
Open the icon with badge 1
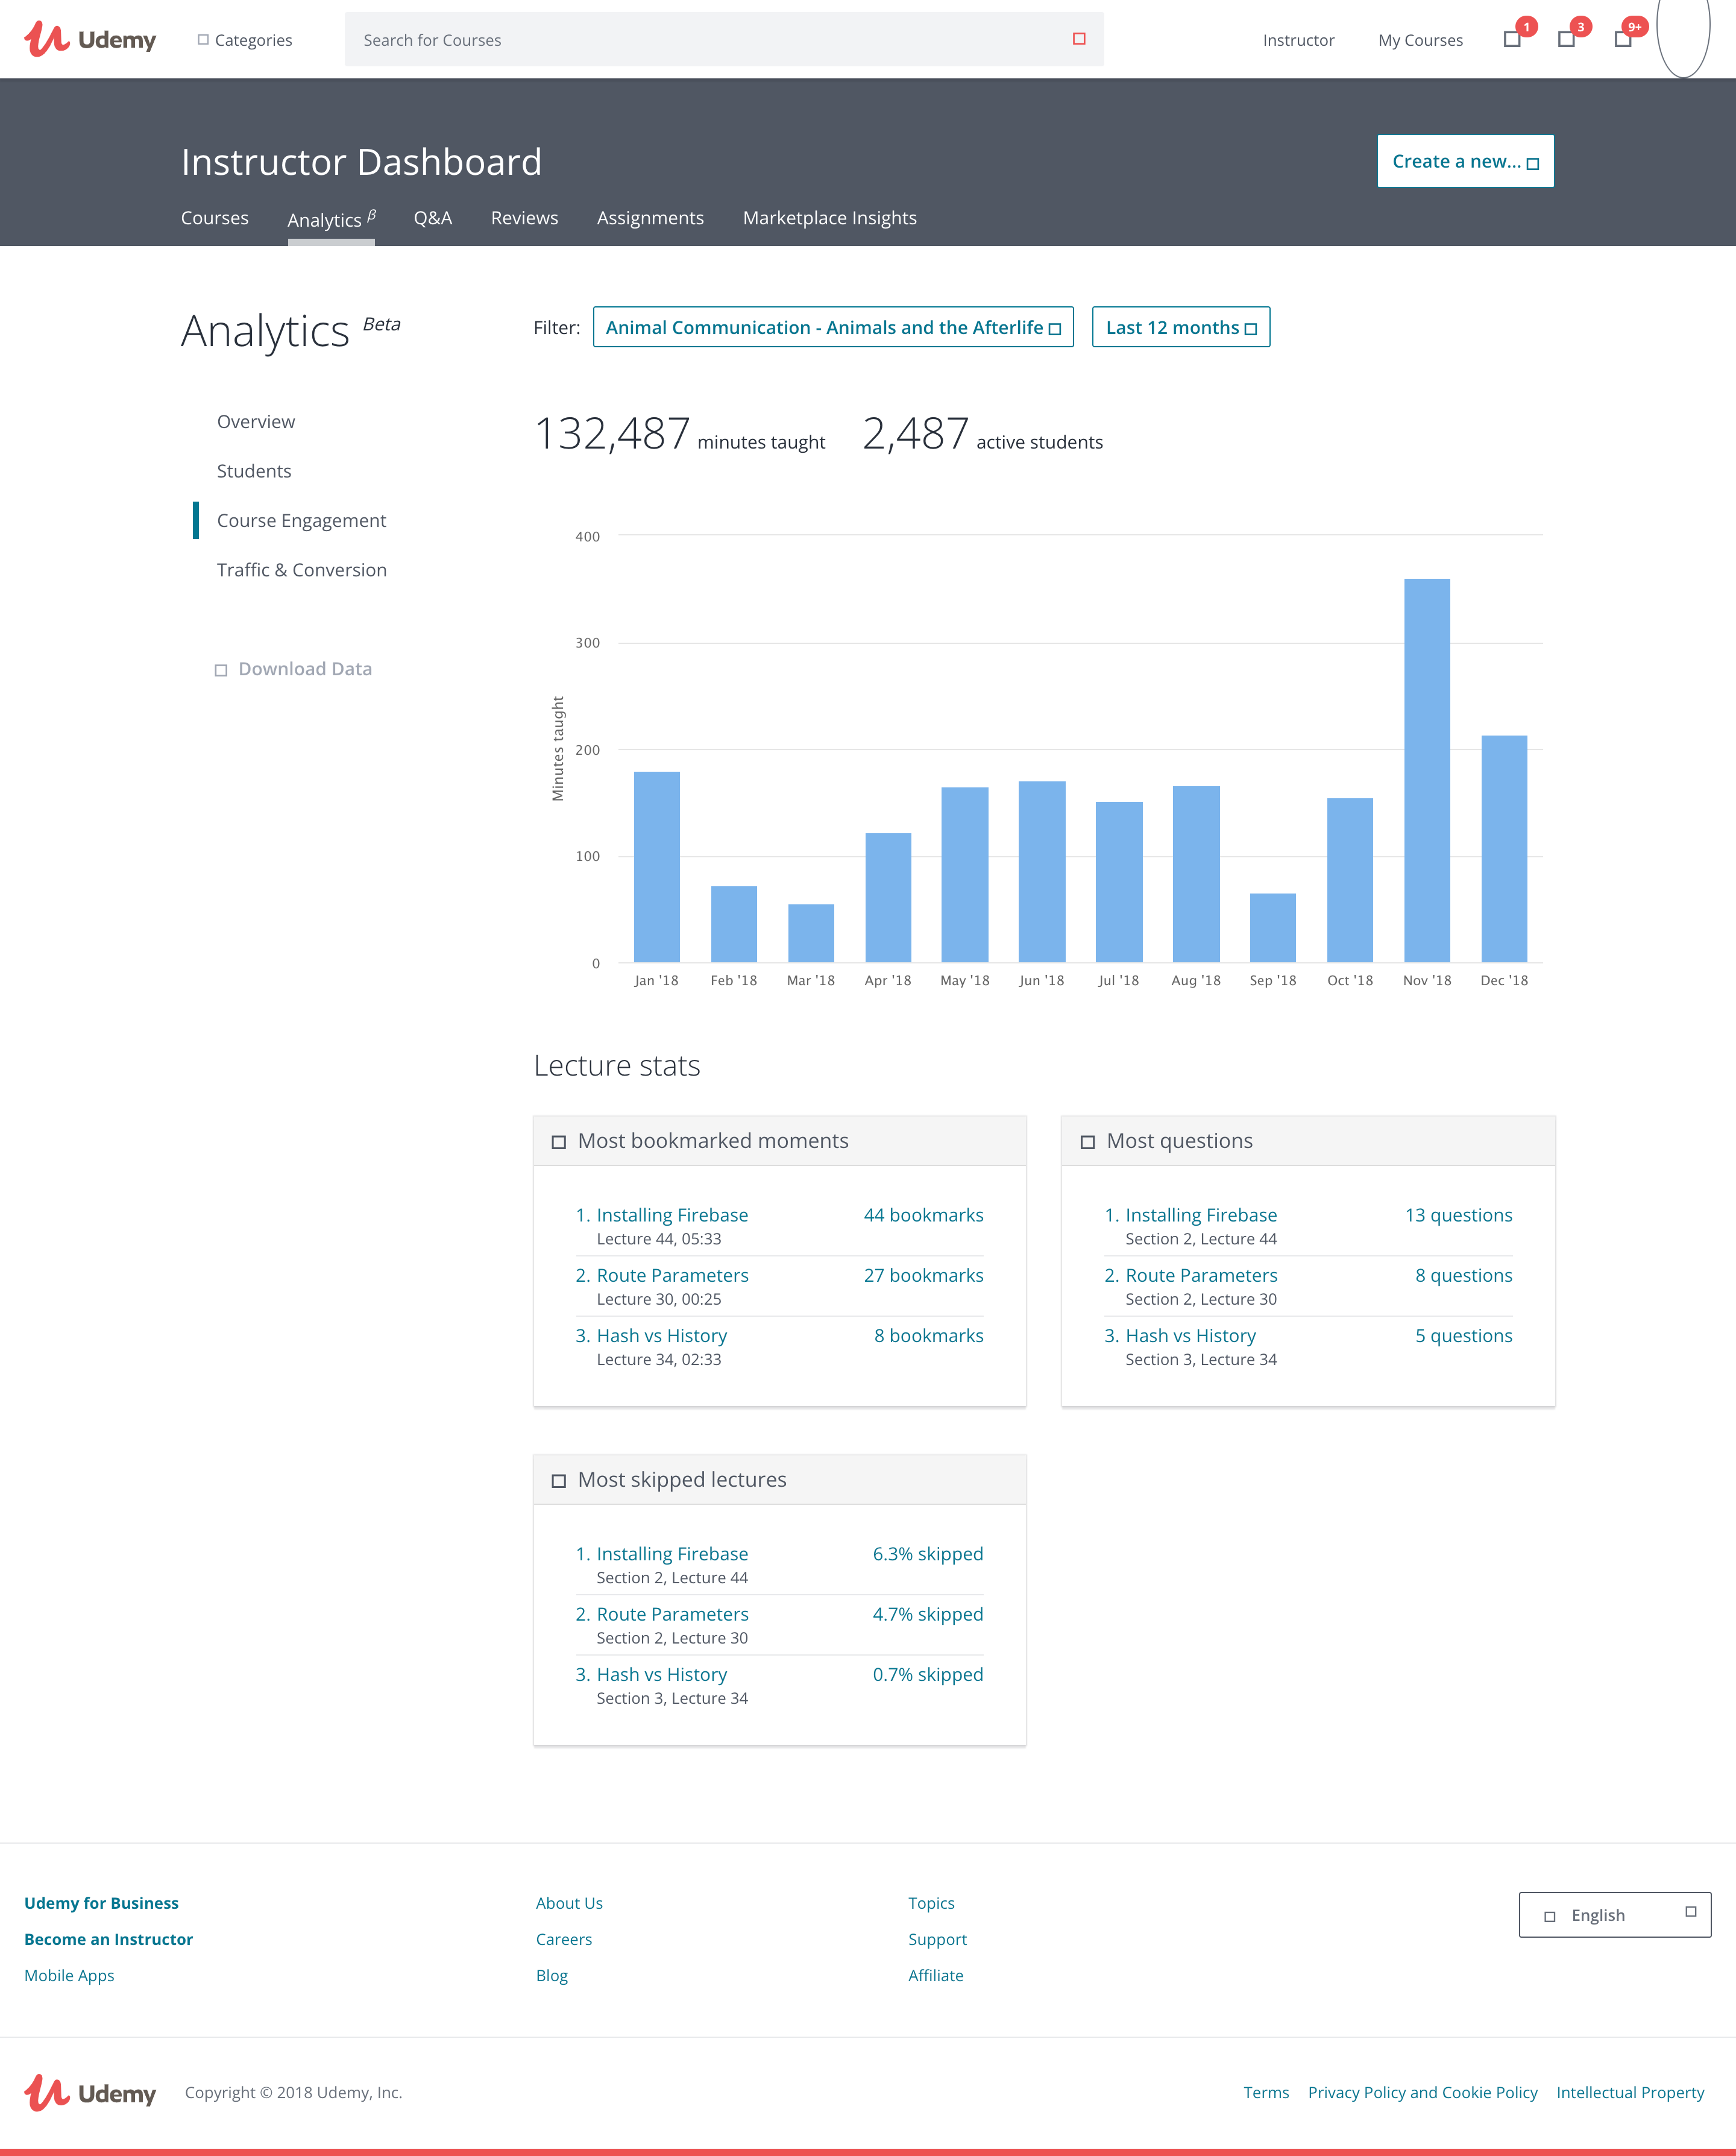click(1512, 39)
